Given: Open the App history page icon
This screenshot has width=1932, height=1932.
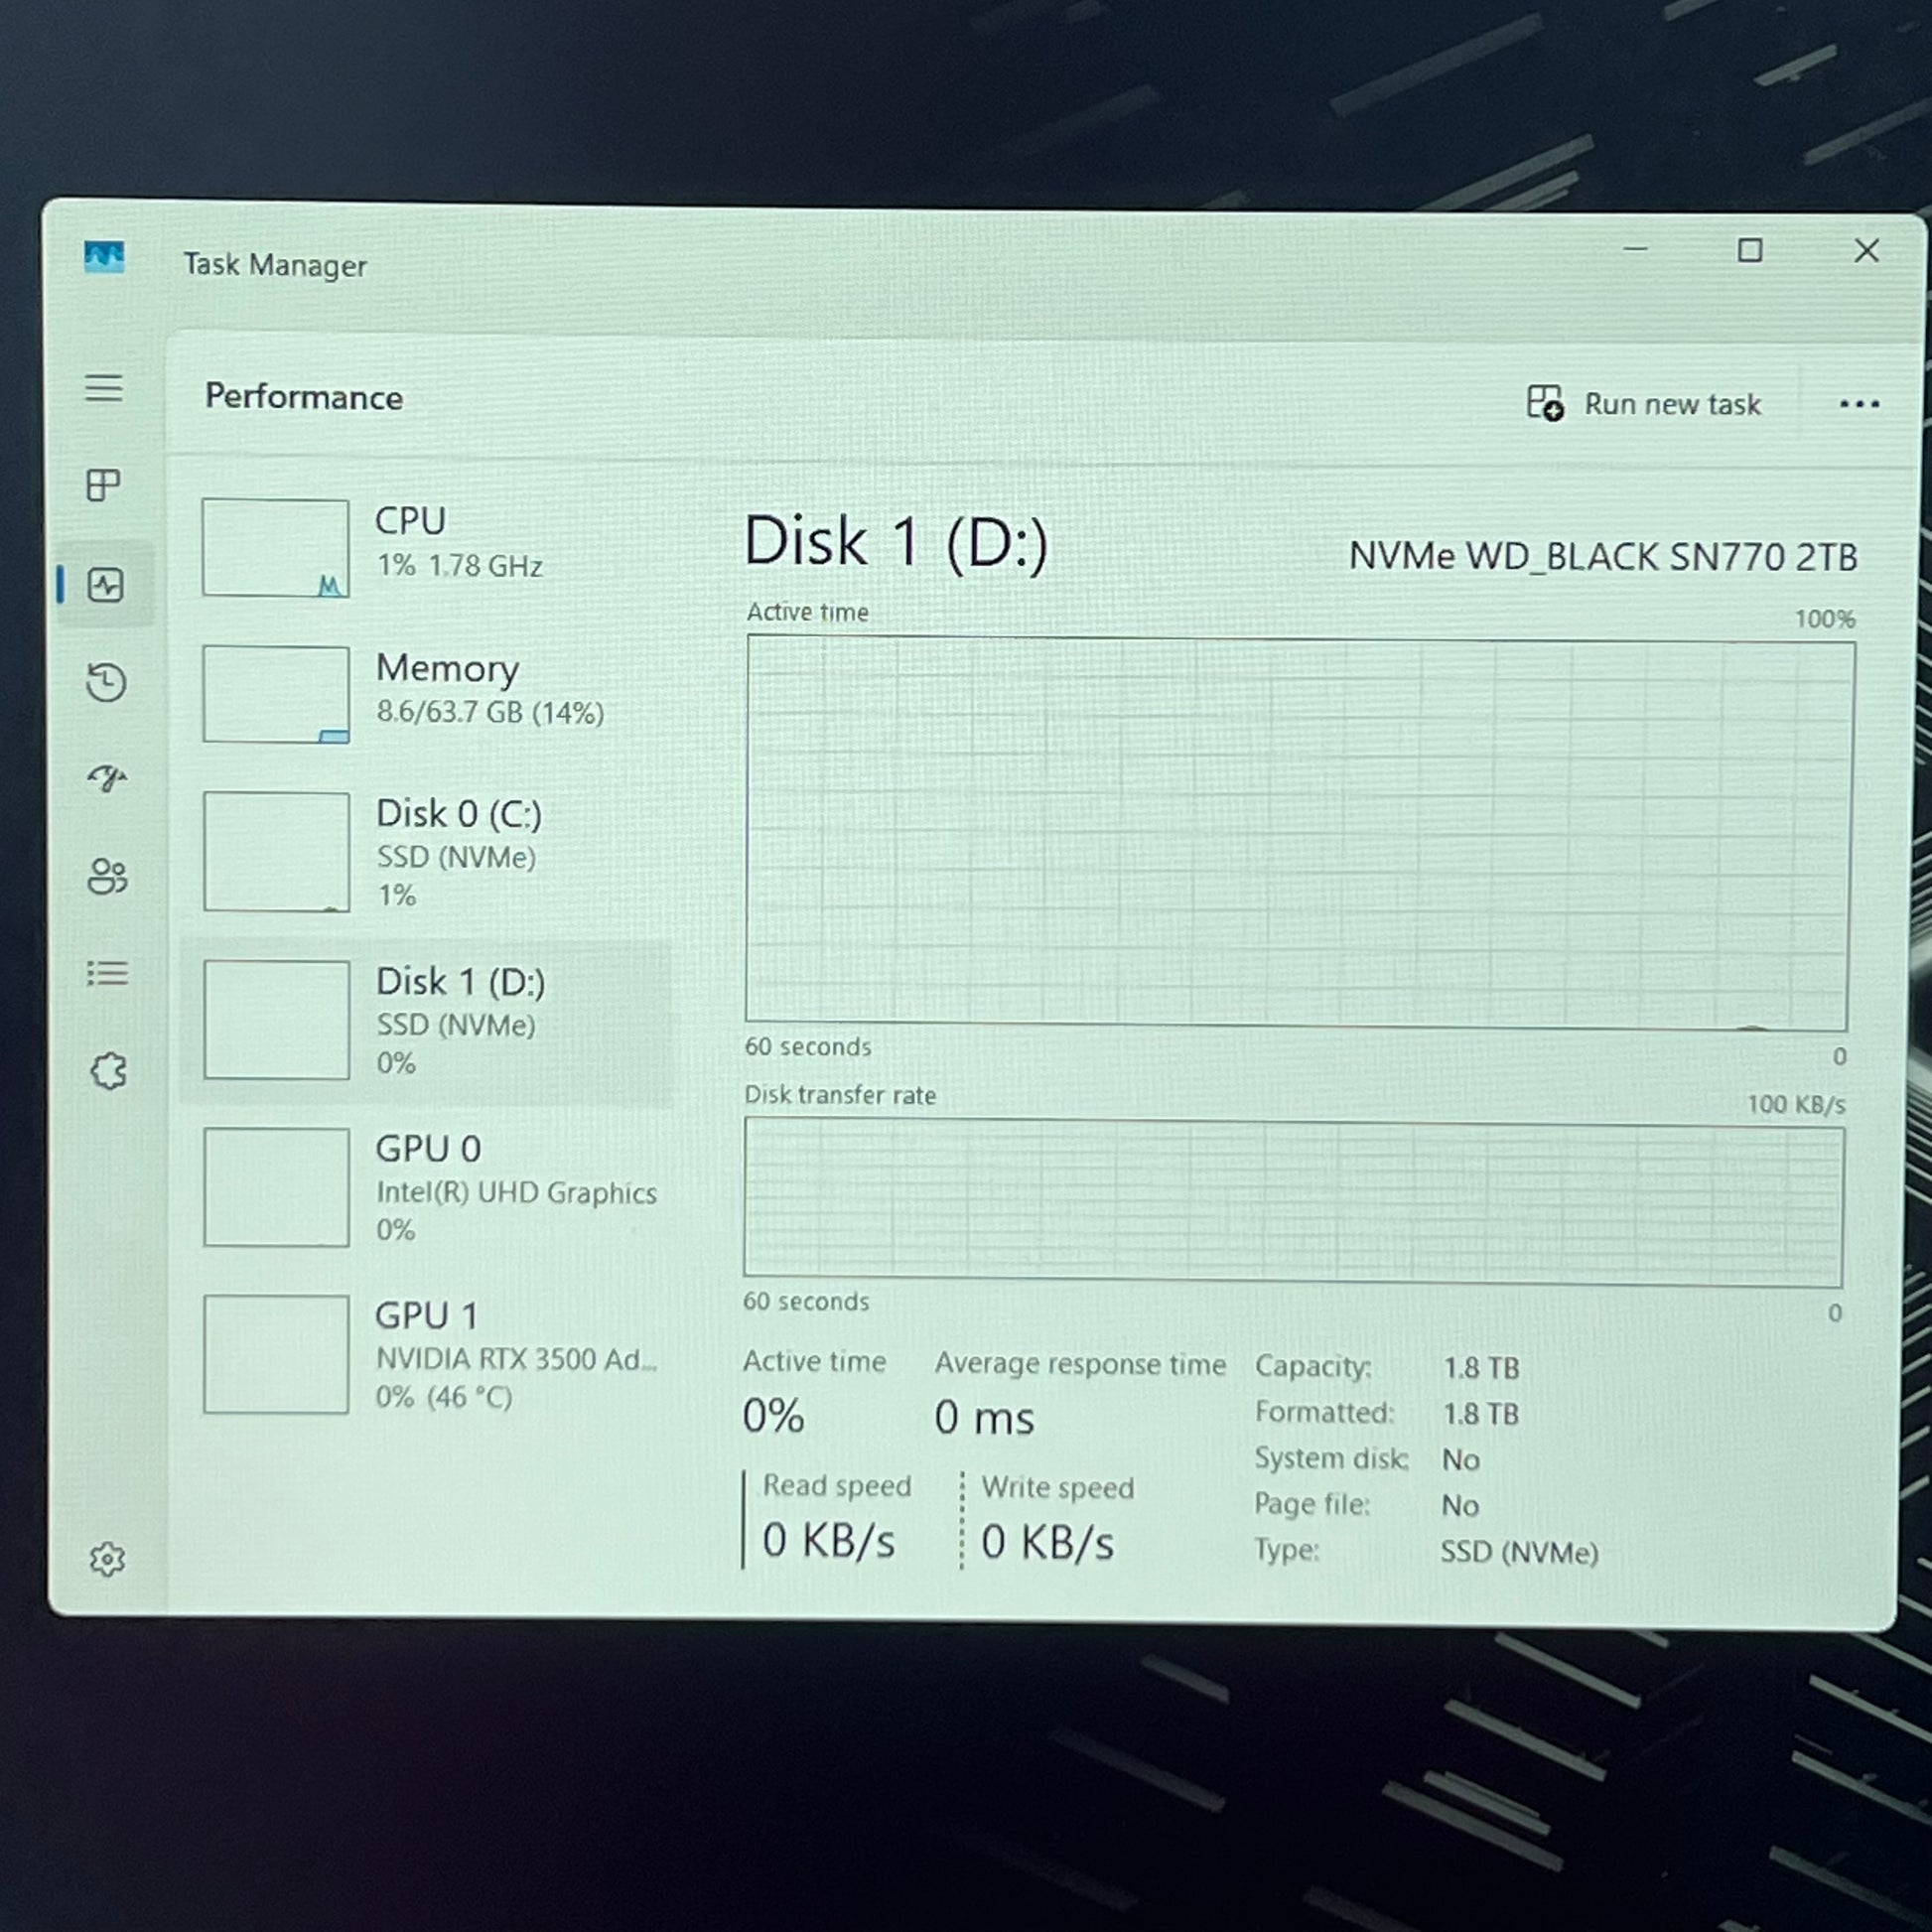Looking at the screenshot, I should (106, 683).
